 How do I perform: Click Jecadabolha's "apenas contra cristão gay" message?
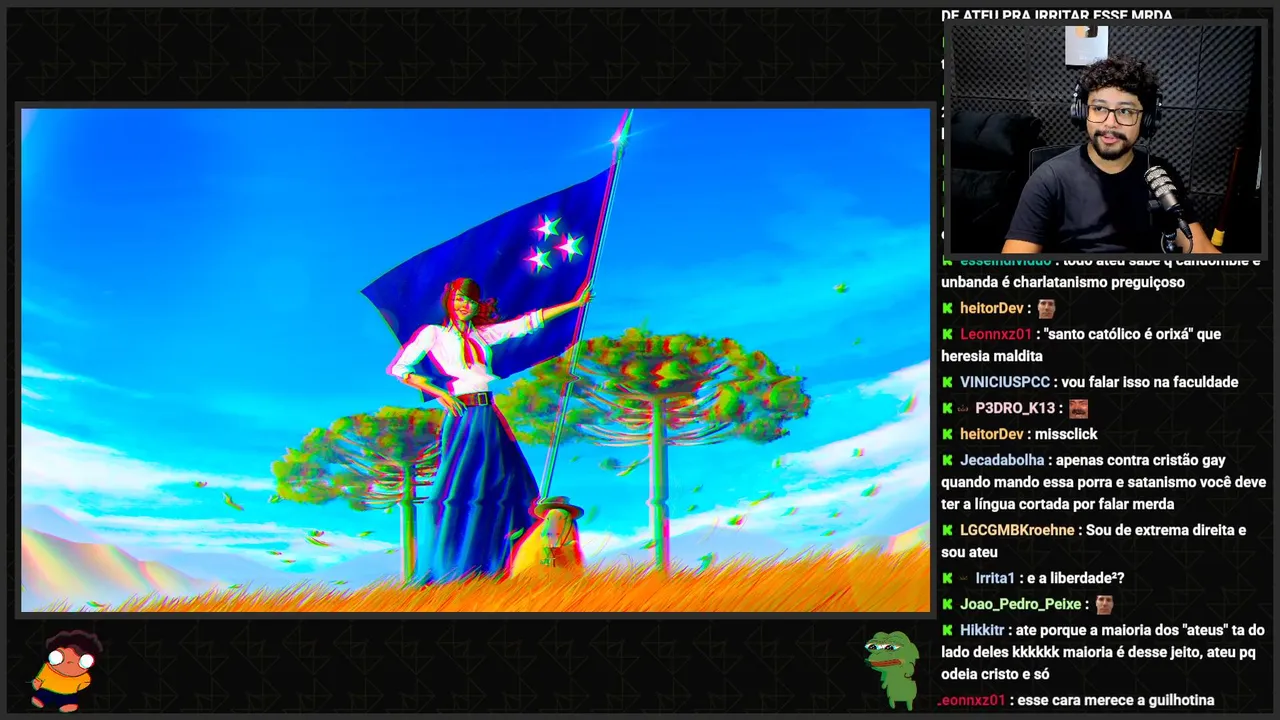click(1104, 482)
